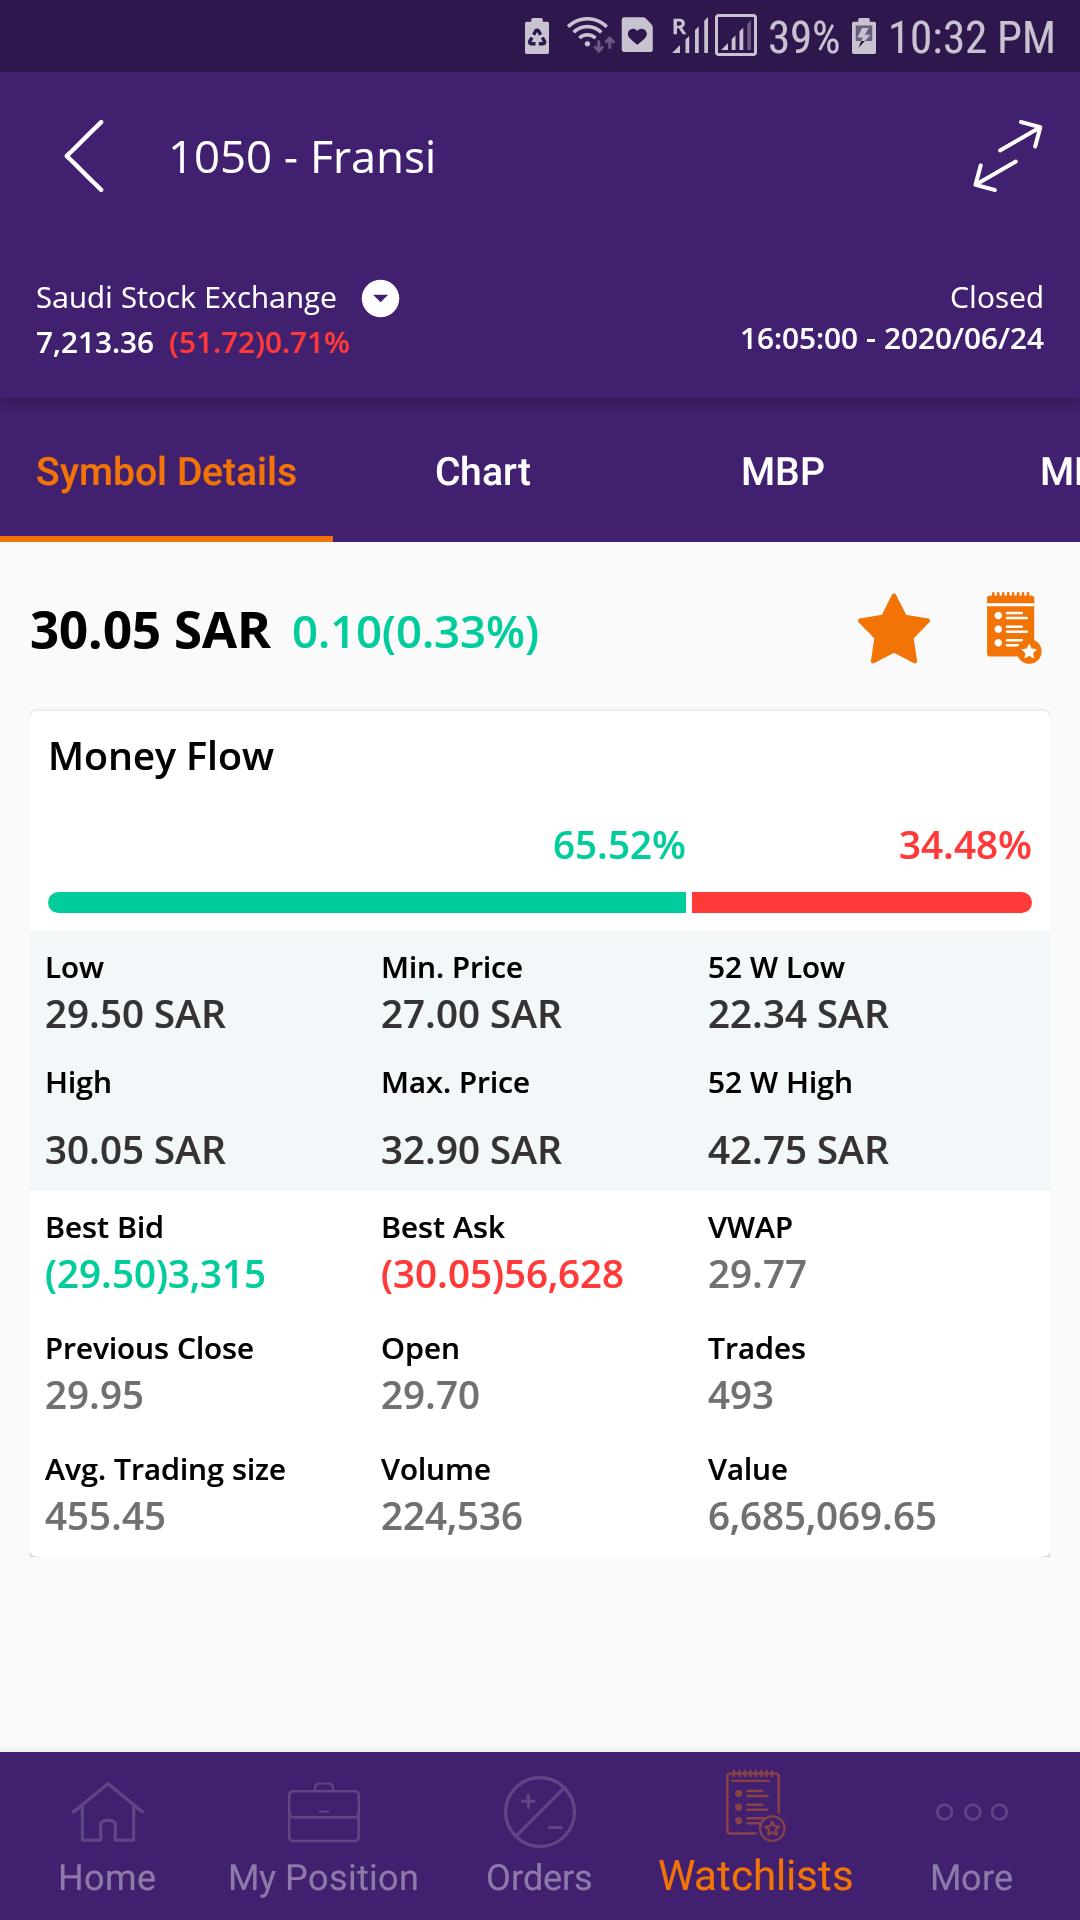The height and width of the screenshot is (1920, 1080).
Task: Tap the Best Ask (30.05)56,628 value
Action: (502, 1274)
